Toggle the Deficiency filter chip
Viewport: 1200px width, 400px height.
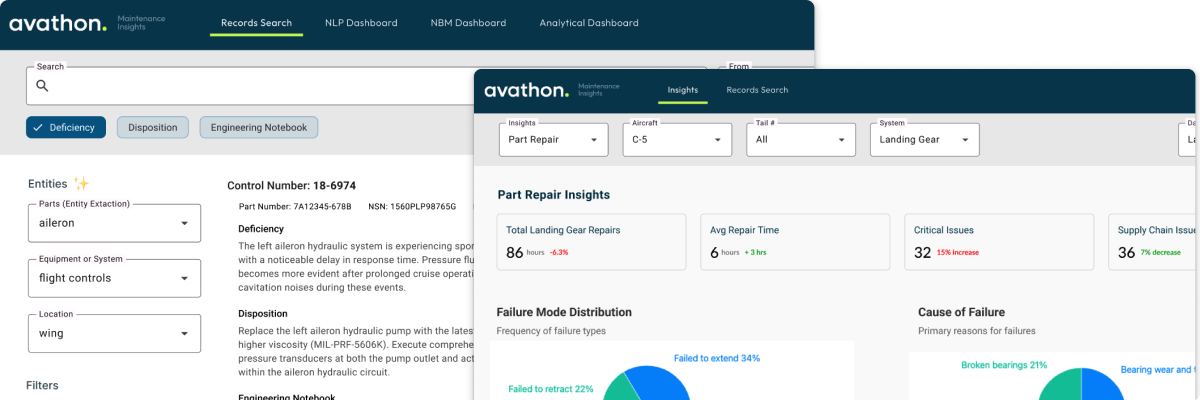point(66,127)
